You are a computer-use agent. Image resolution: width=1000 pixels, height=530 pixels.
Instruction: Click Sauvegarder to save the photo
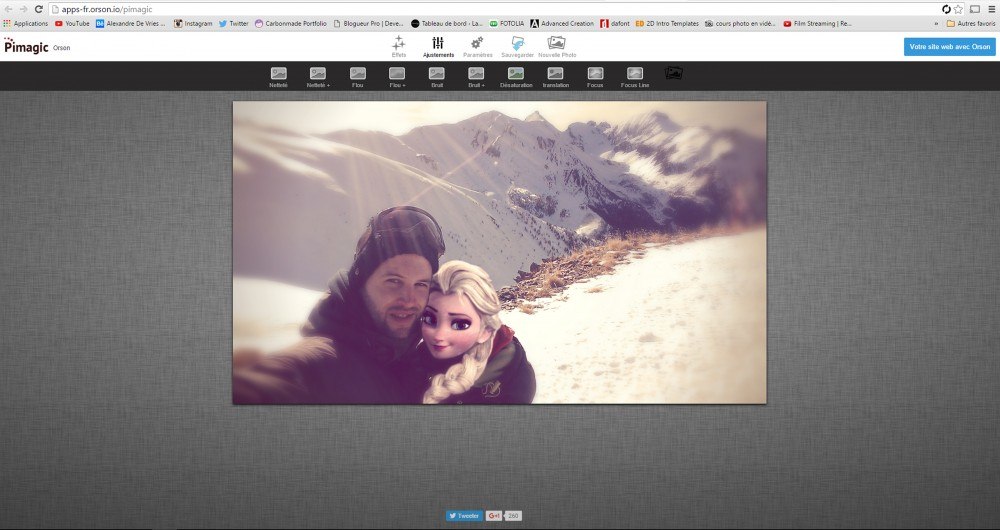tap(517, 46)
